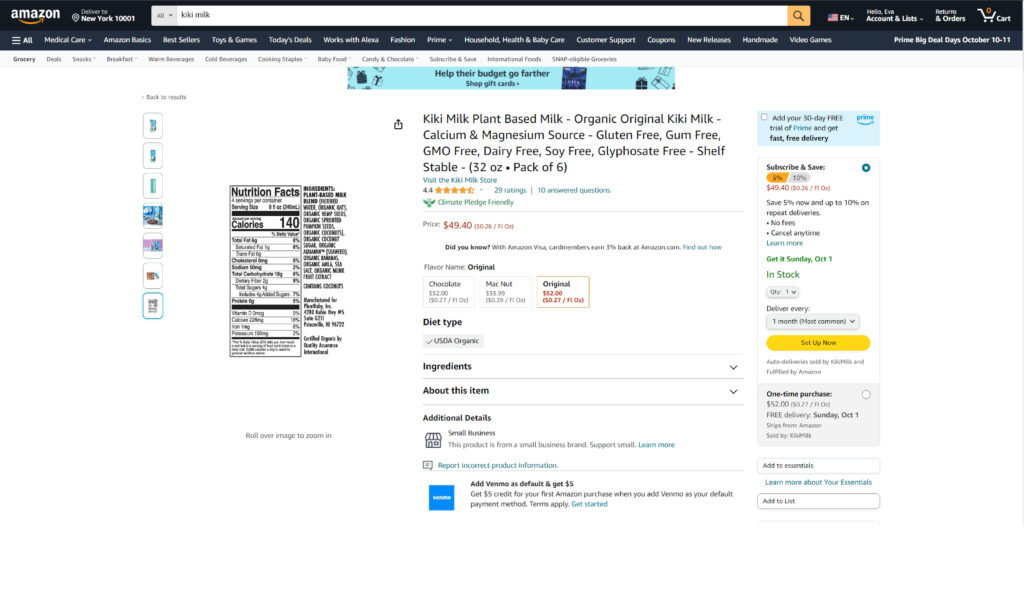This screenshot has height=590, width=1024.
Task: Select the Subscribe & Save radio button
Action: coord(866,168)
